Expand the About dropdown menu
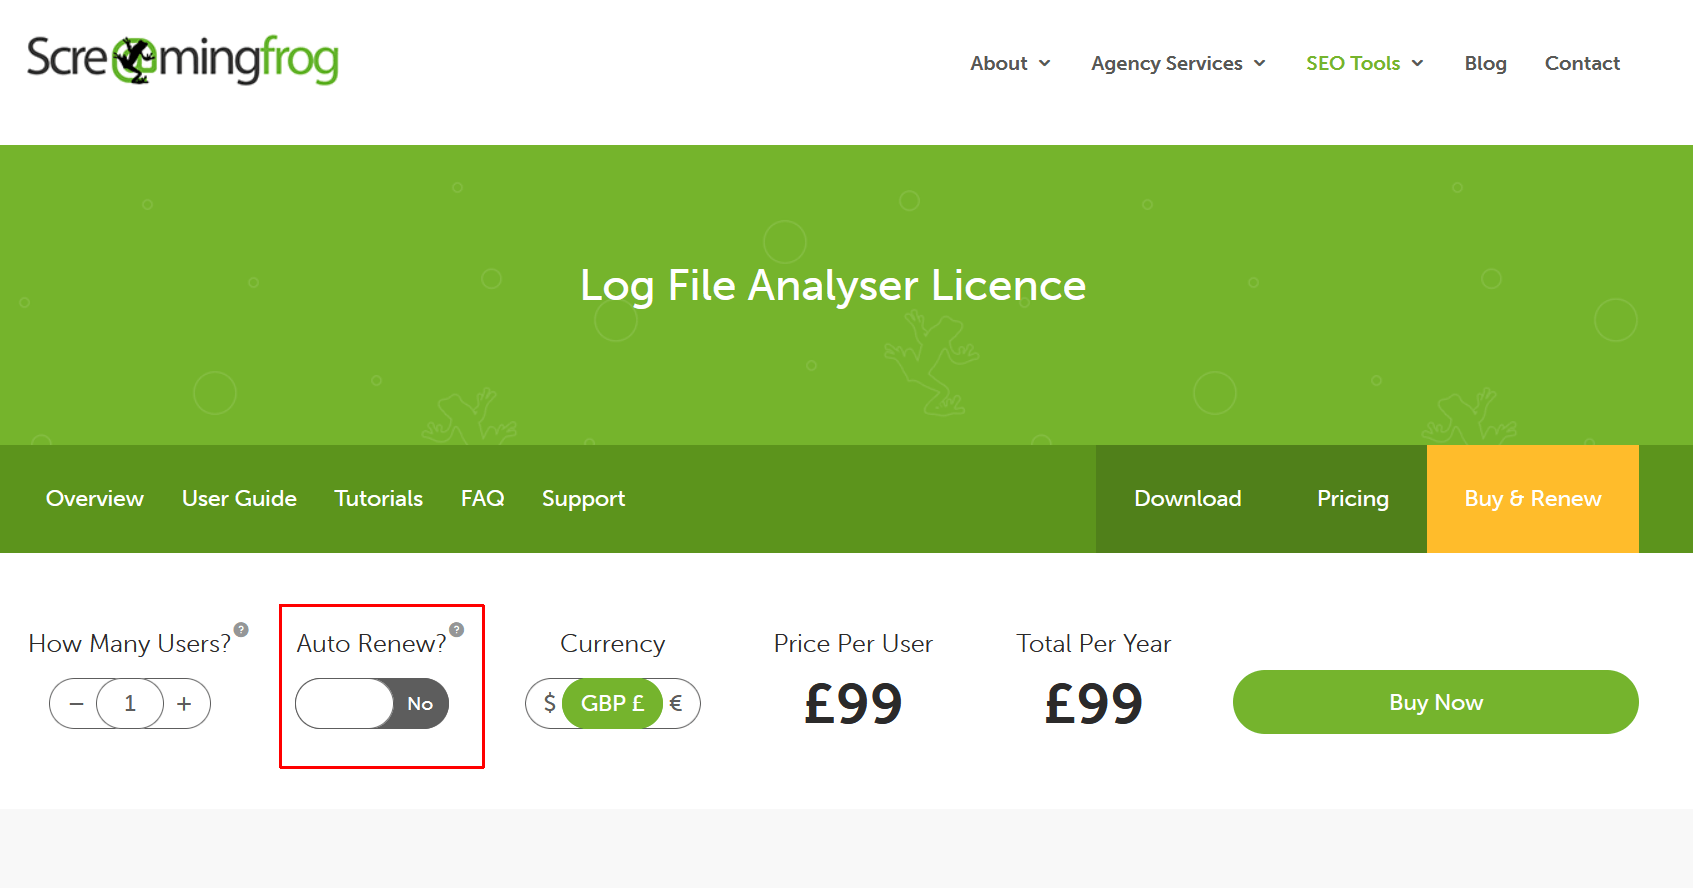The width and height of the screenshot is (1693, 888). click(x=1010, y=63)
